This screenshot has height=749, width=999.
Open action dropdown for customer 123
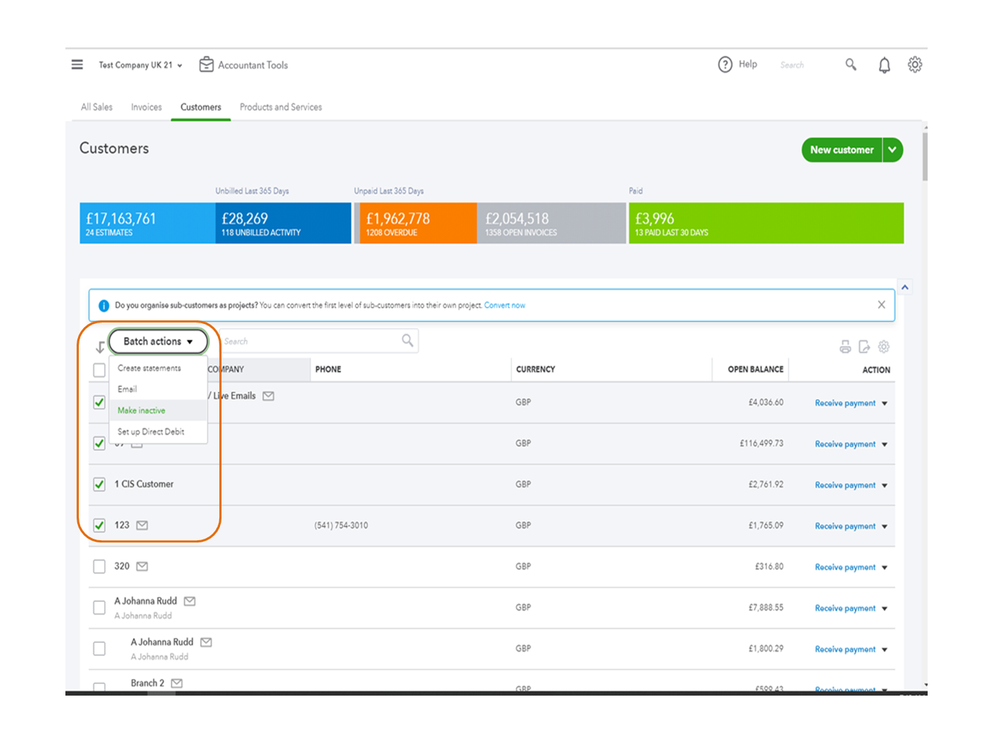[x=885, y=526]
